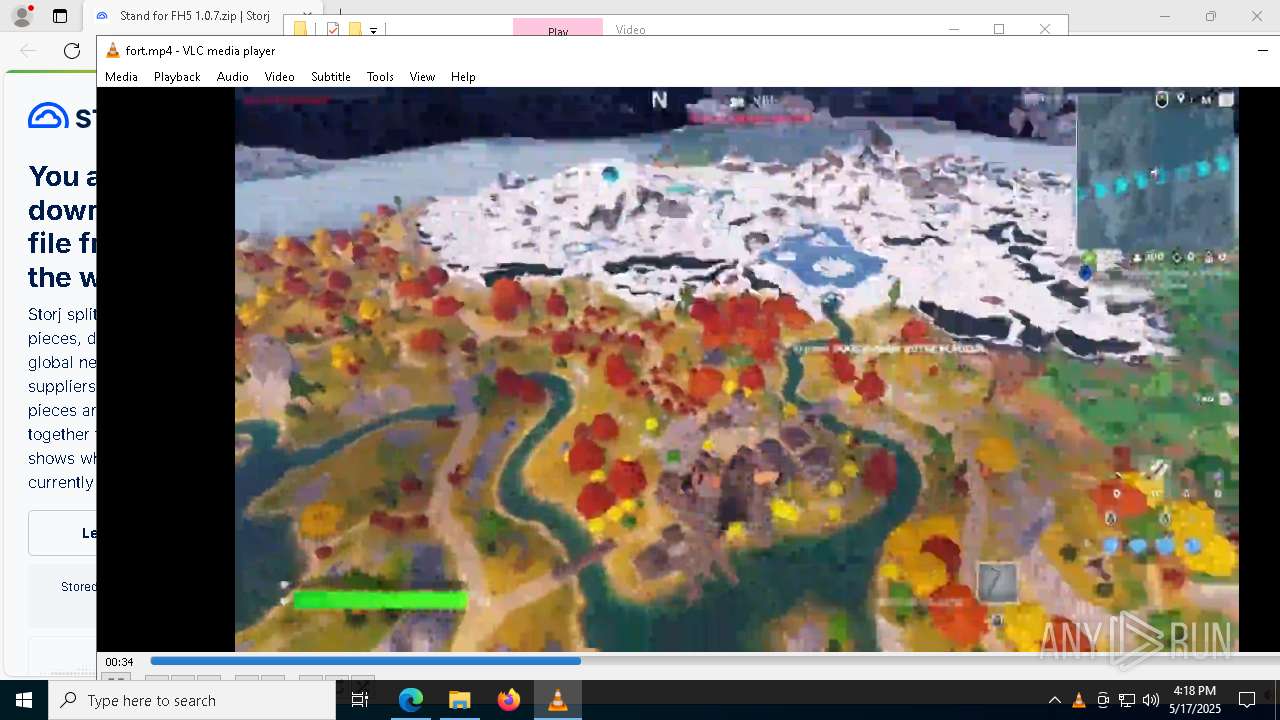Click the fortnite video playback area
Viewport: 1280px width, 720px height.
point(736,369)
